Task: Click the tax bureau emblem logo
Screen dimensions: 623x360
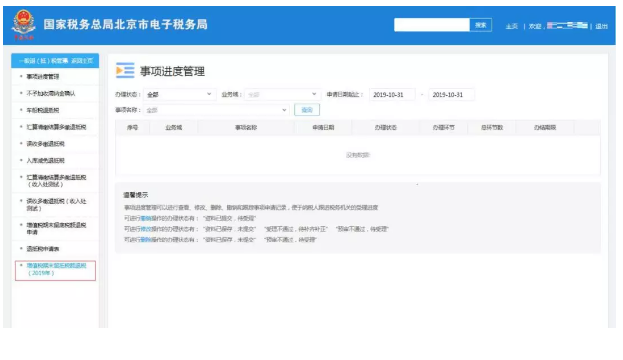Action: pyautogui.click(x=23, y=25)
